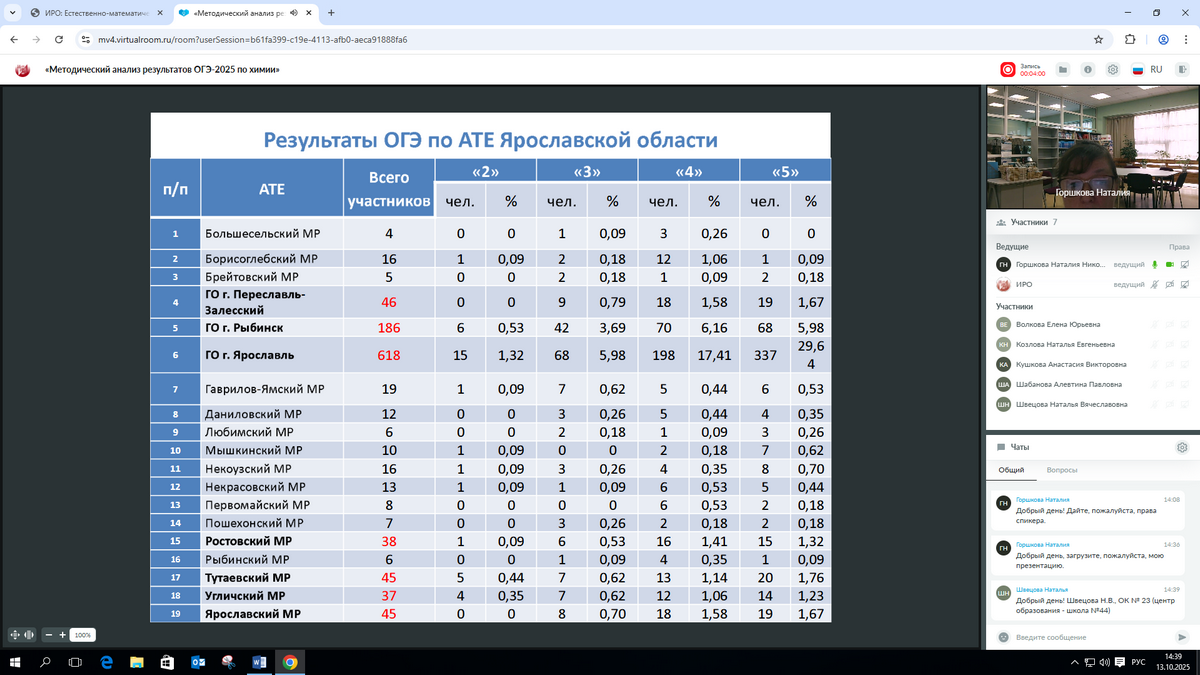This screenshot has height=675, width=1200.
Task: Zoom in presentation with plus button
Action: click(x=62, y=635)
